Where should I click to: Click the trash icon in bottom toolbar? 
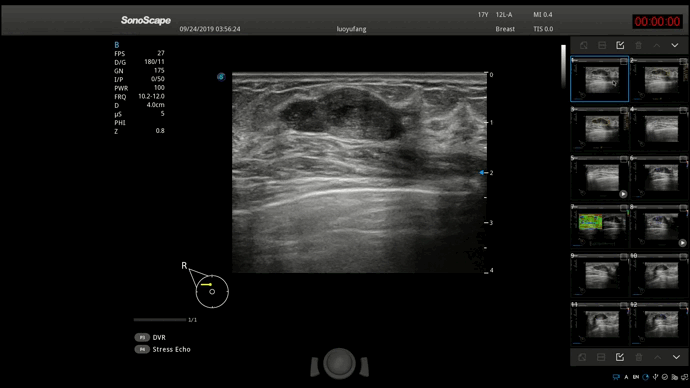(x=639, y=357)
